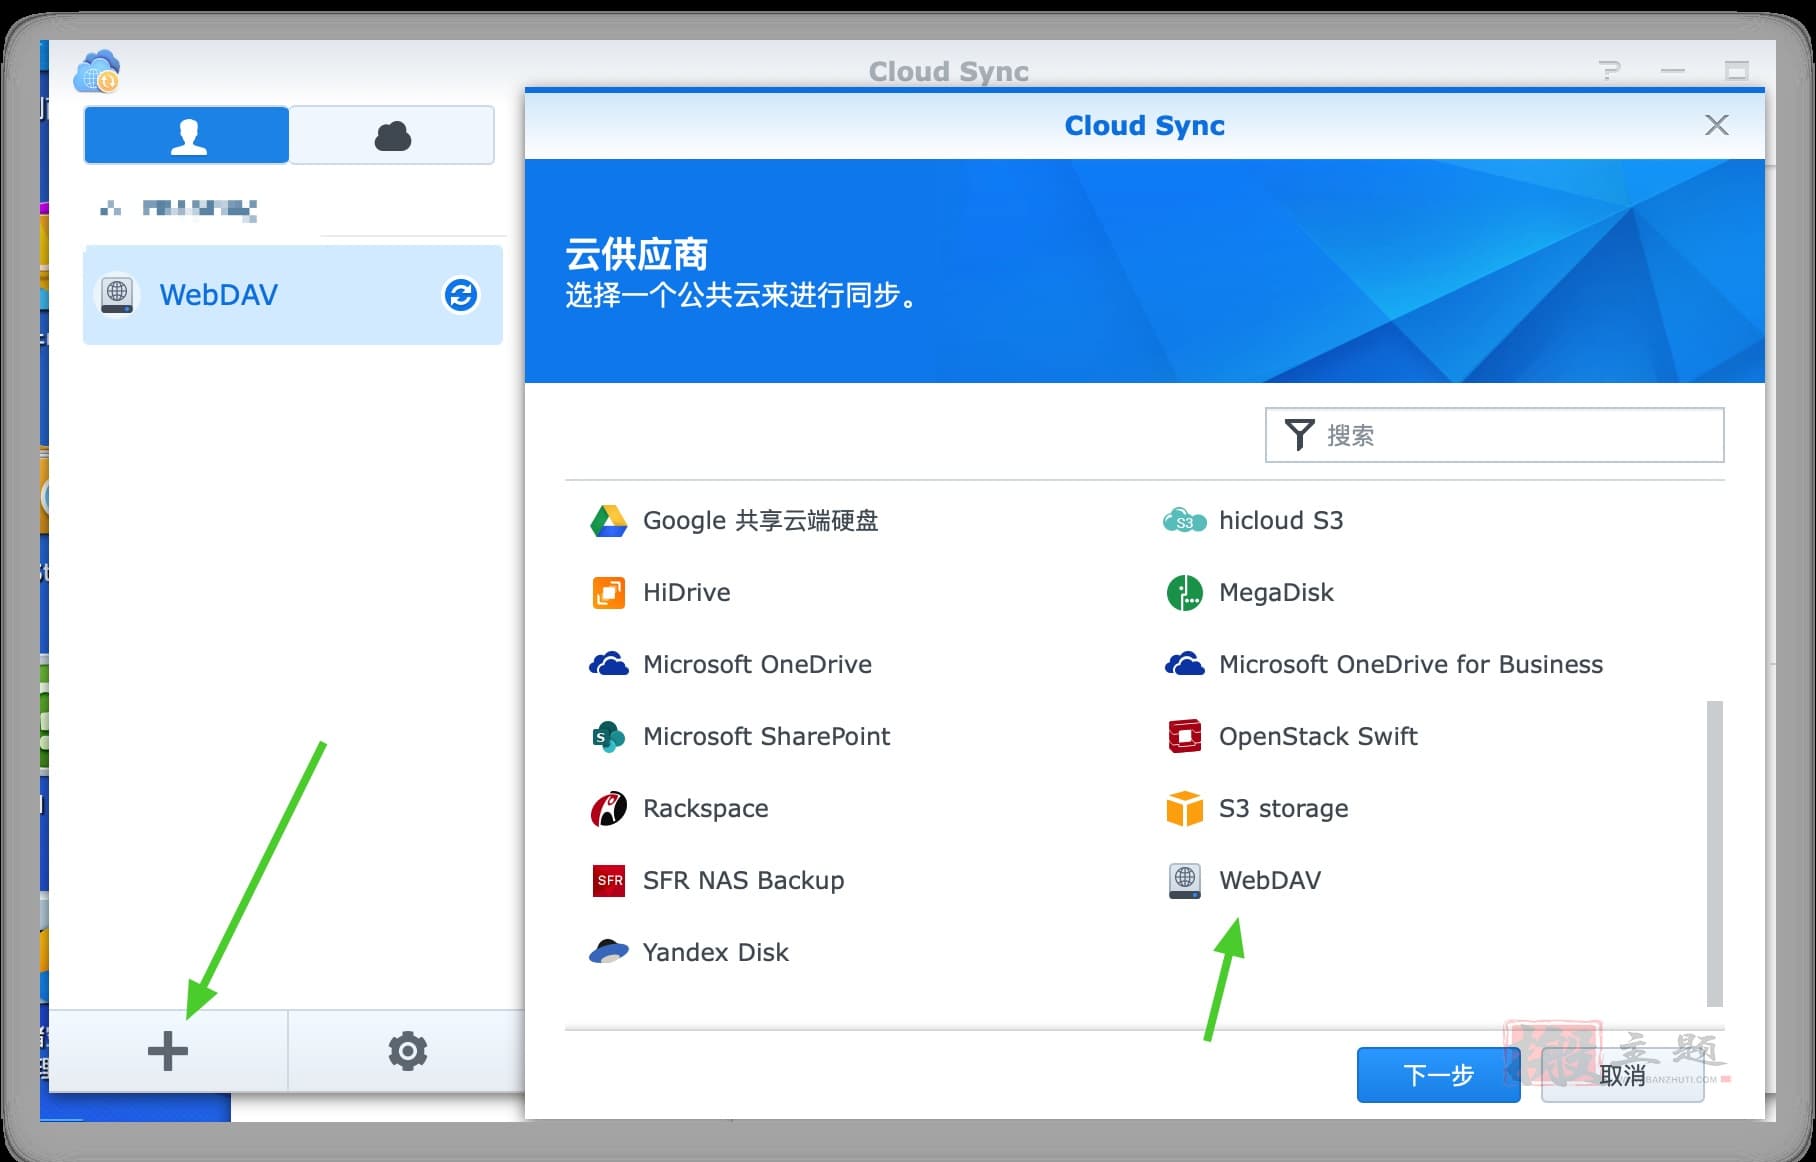Click the filter funnel icon in search

point(1299,435)
